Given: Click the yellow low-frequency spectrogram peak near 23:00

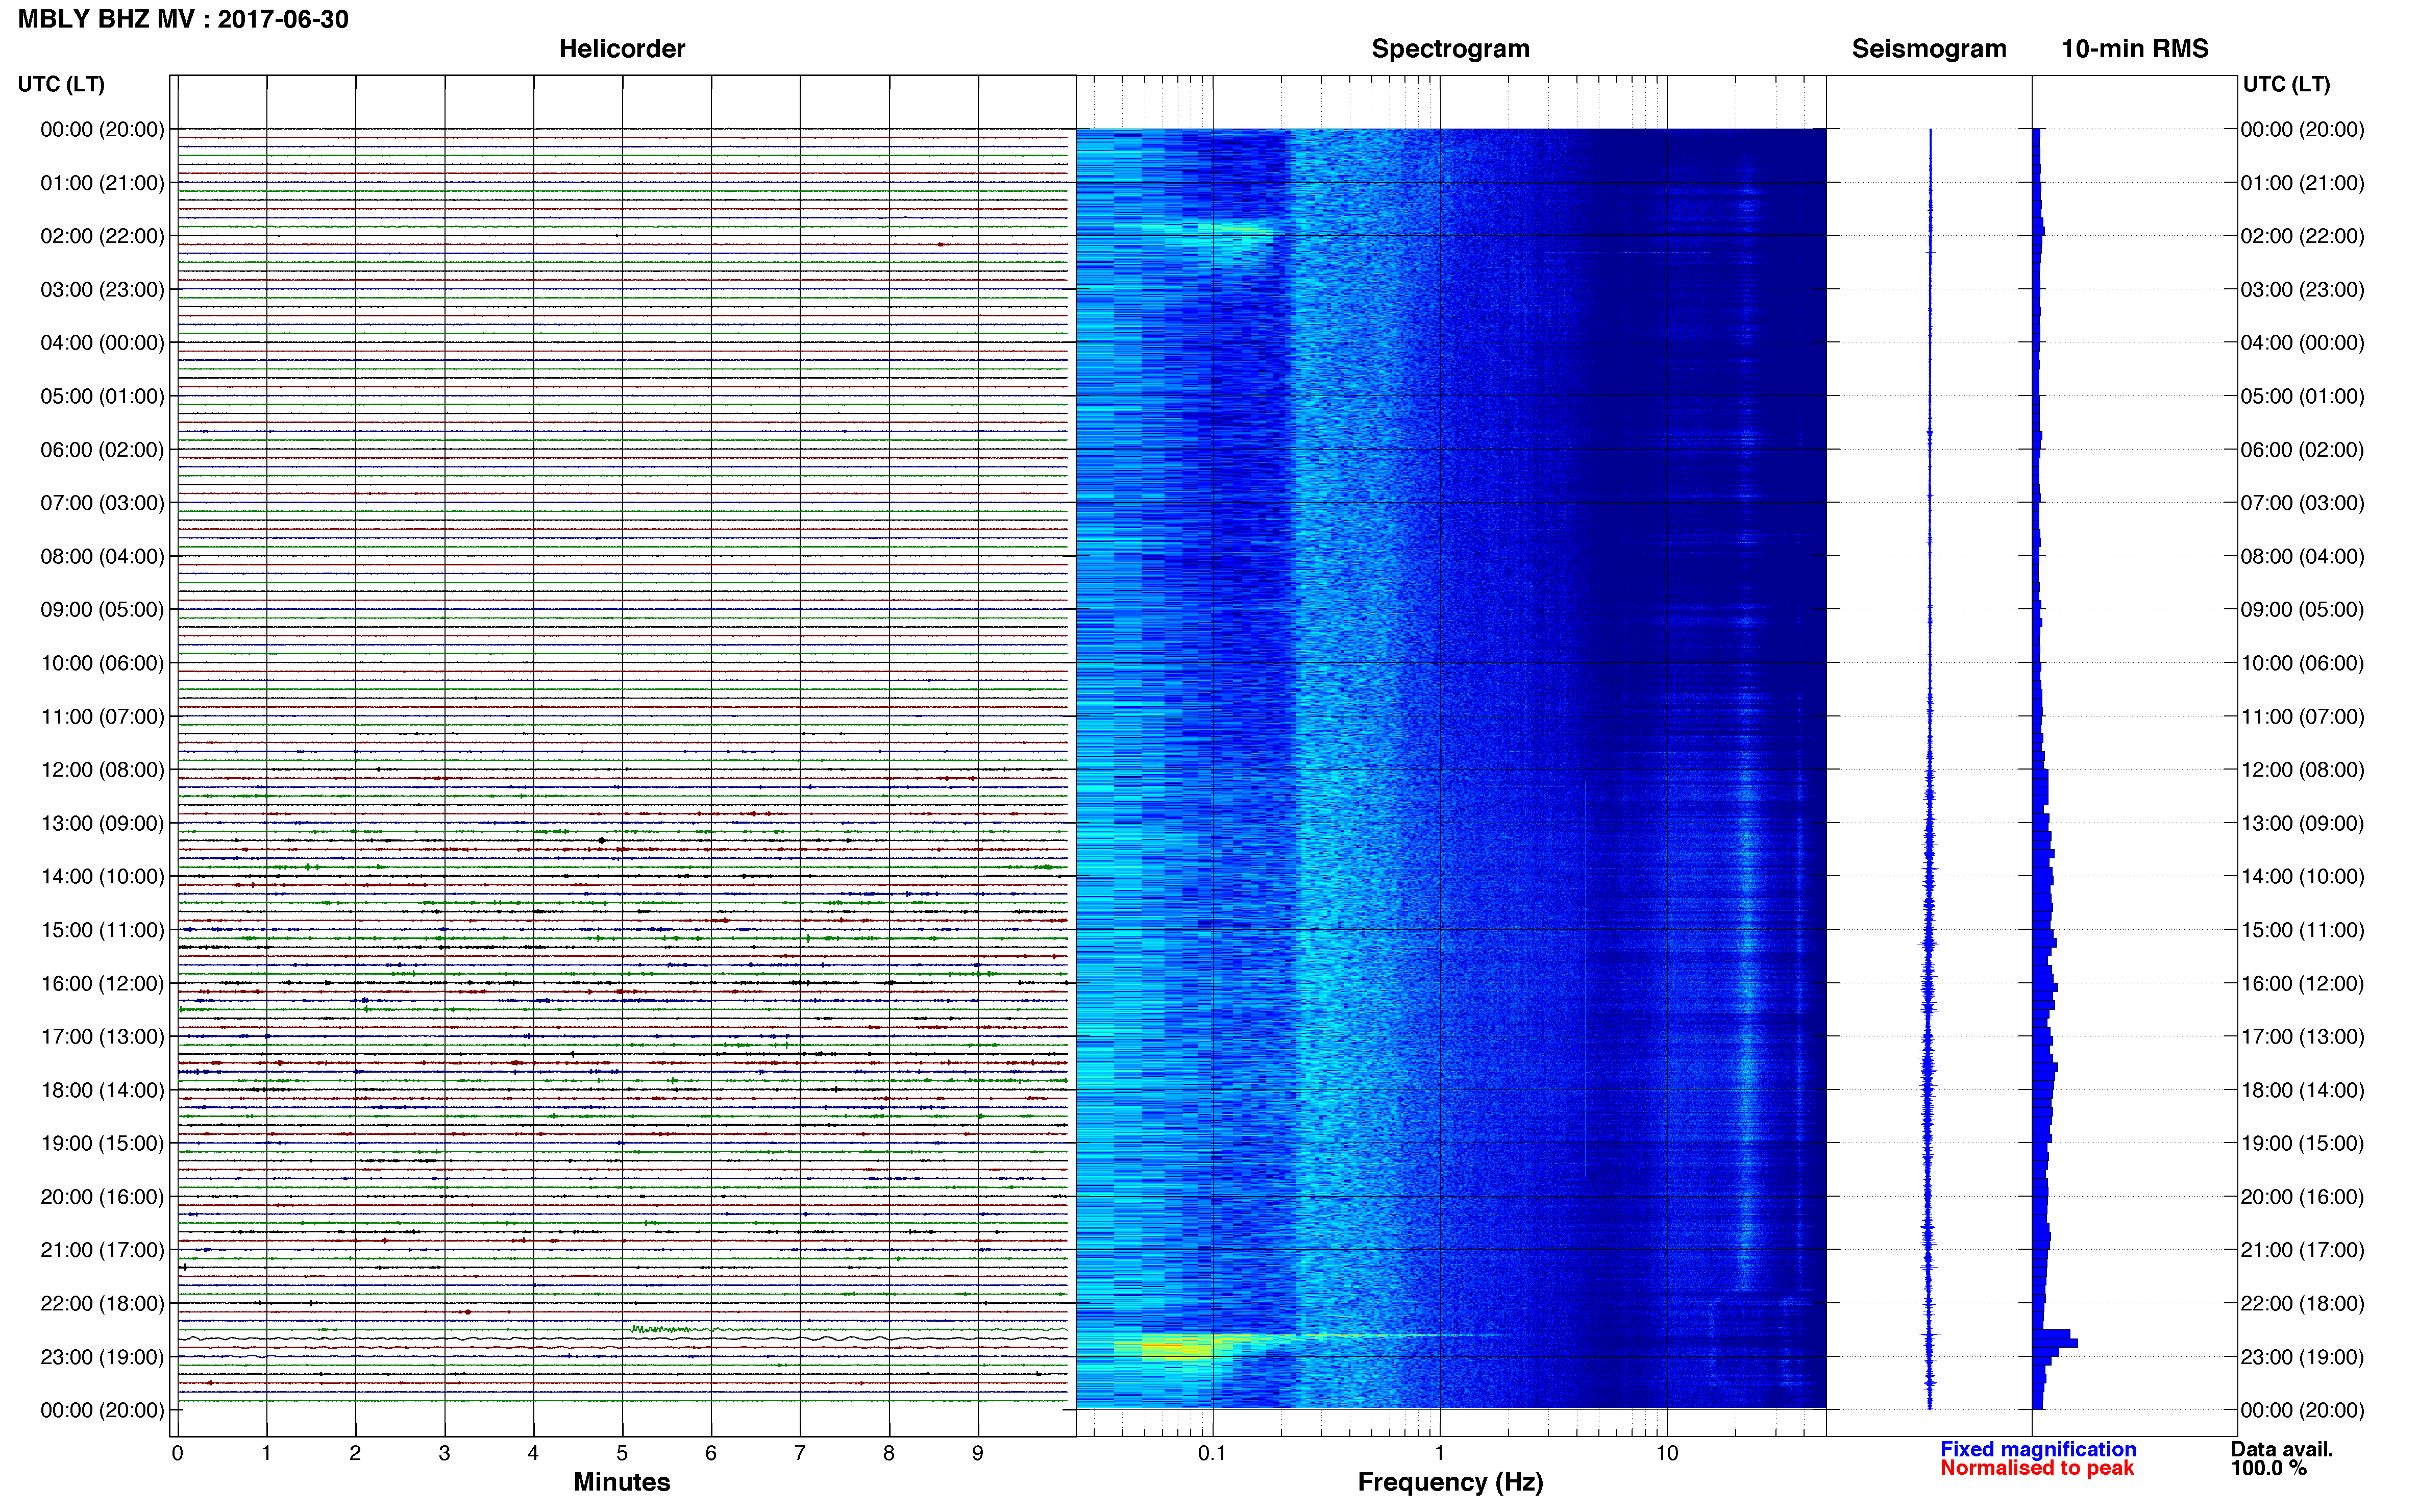Looking at the screenshot, I should click(x=1178, y=1347).
